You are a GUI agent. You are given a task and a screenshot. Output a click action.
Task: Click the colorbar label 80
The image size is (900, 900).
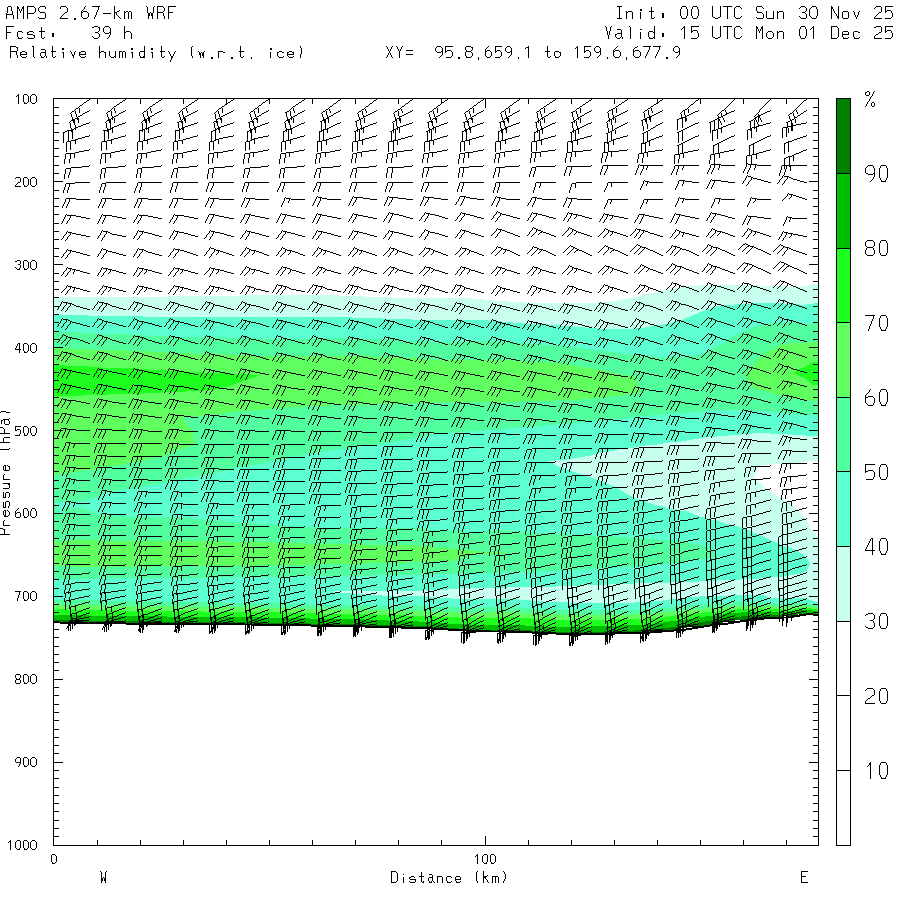876,249
